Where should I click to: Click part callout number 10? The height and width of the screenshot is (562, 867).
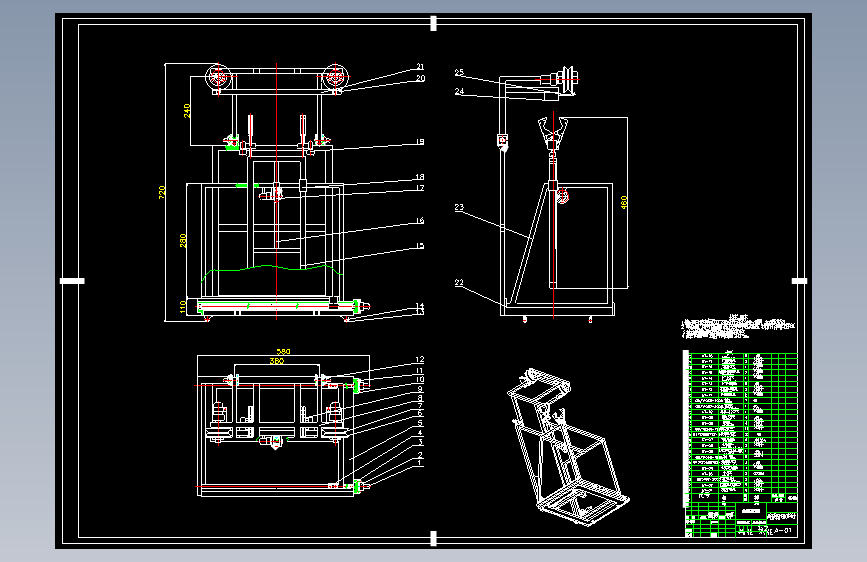click(x=420, y=379)
